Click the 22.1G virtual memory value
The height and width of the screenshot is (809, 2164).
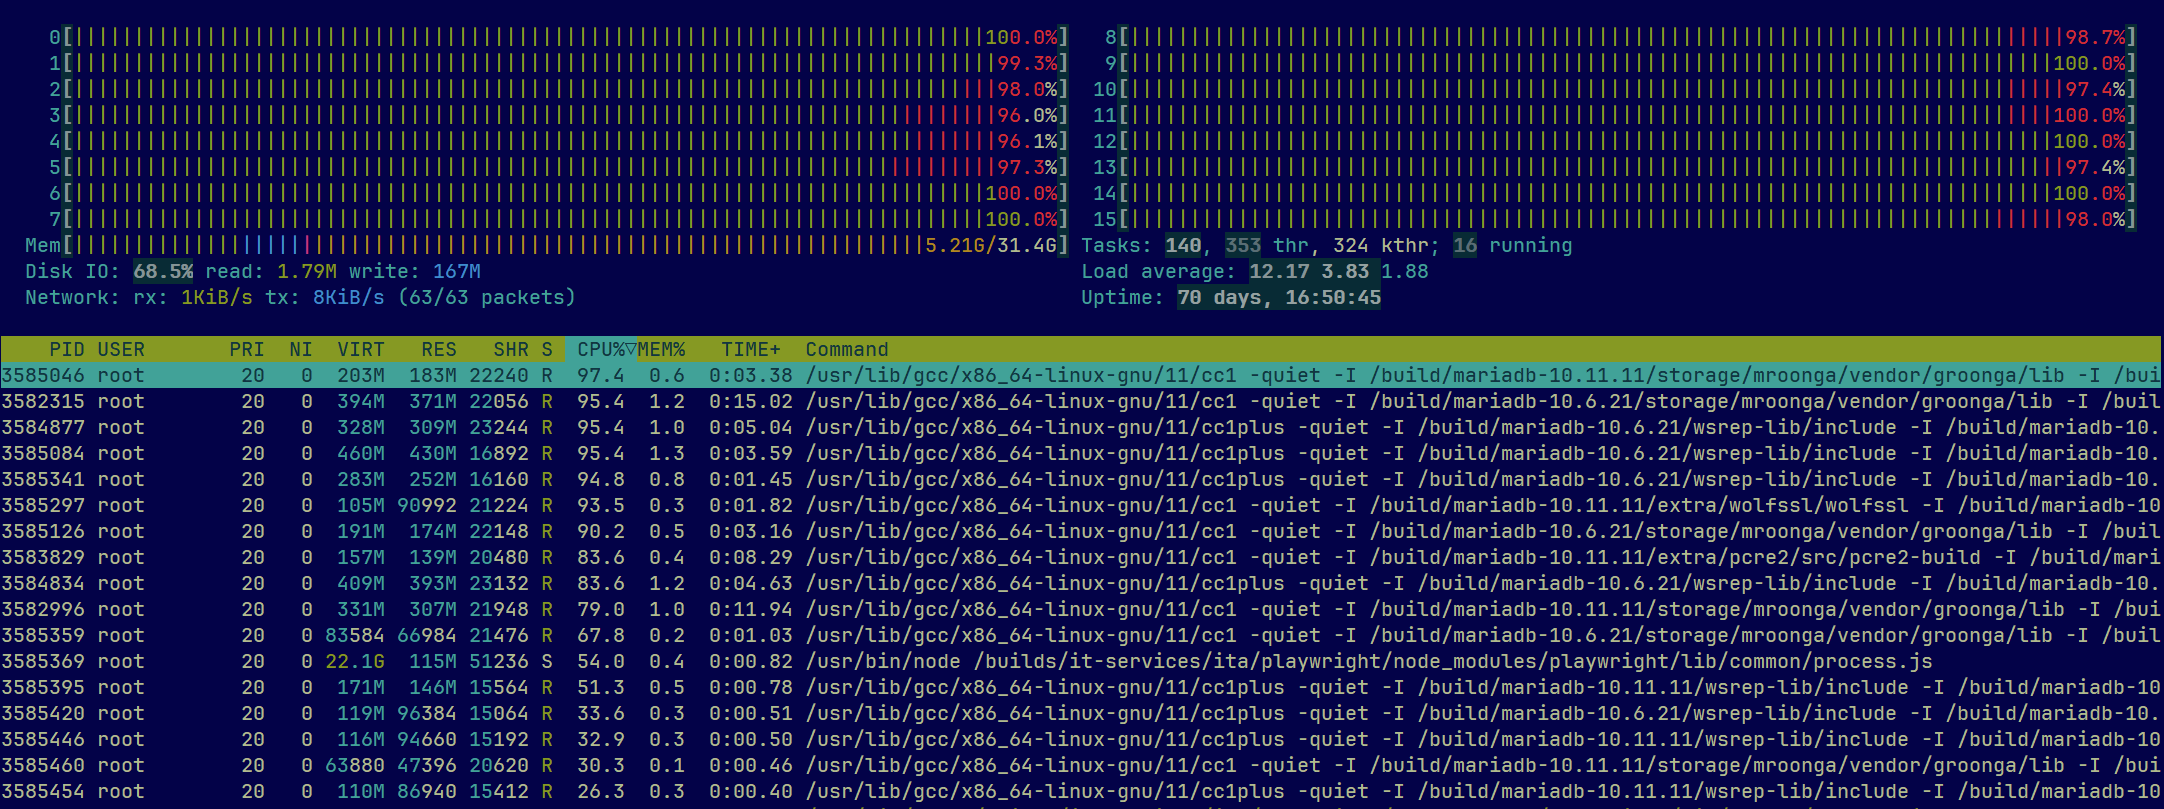355,661
